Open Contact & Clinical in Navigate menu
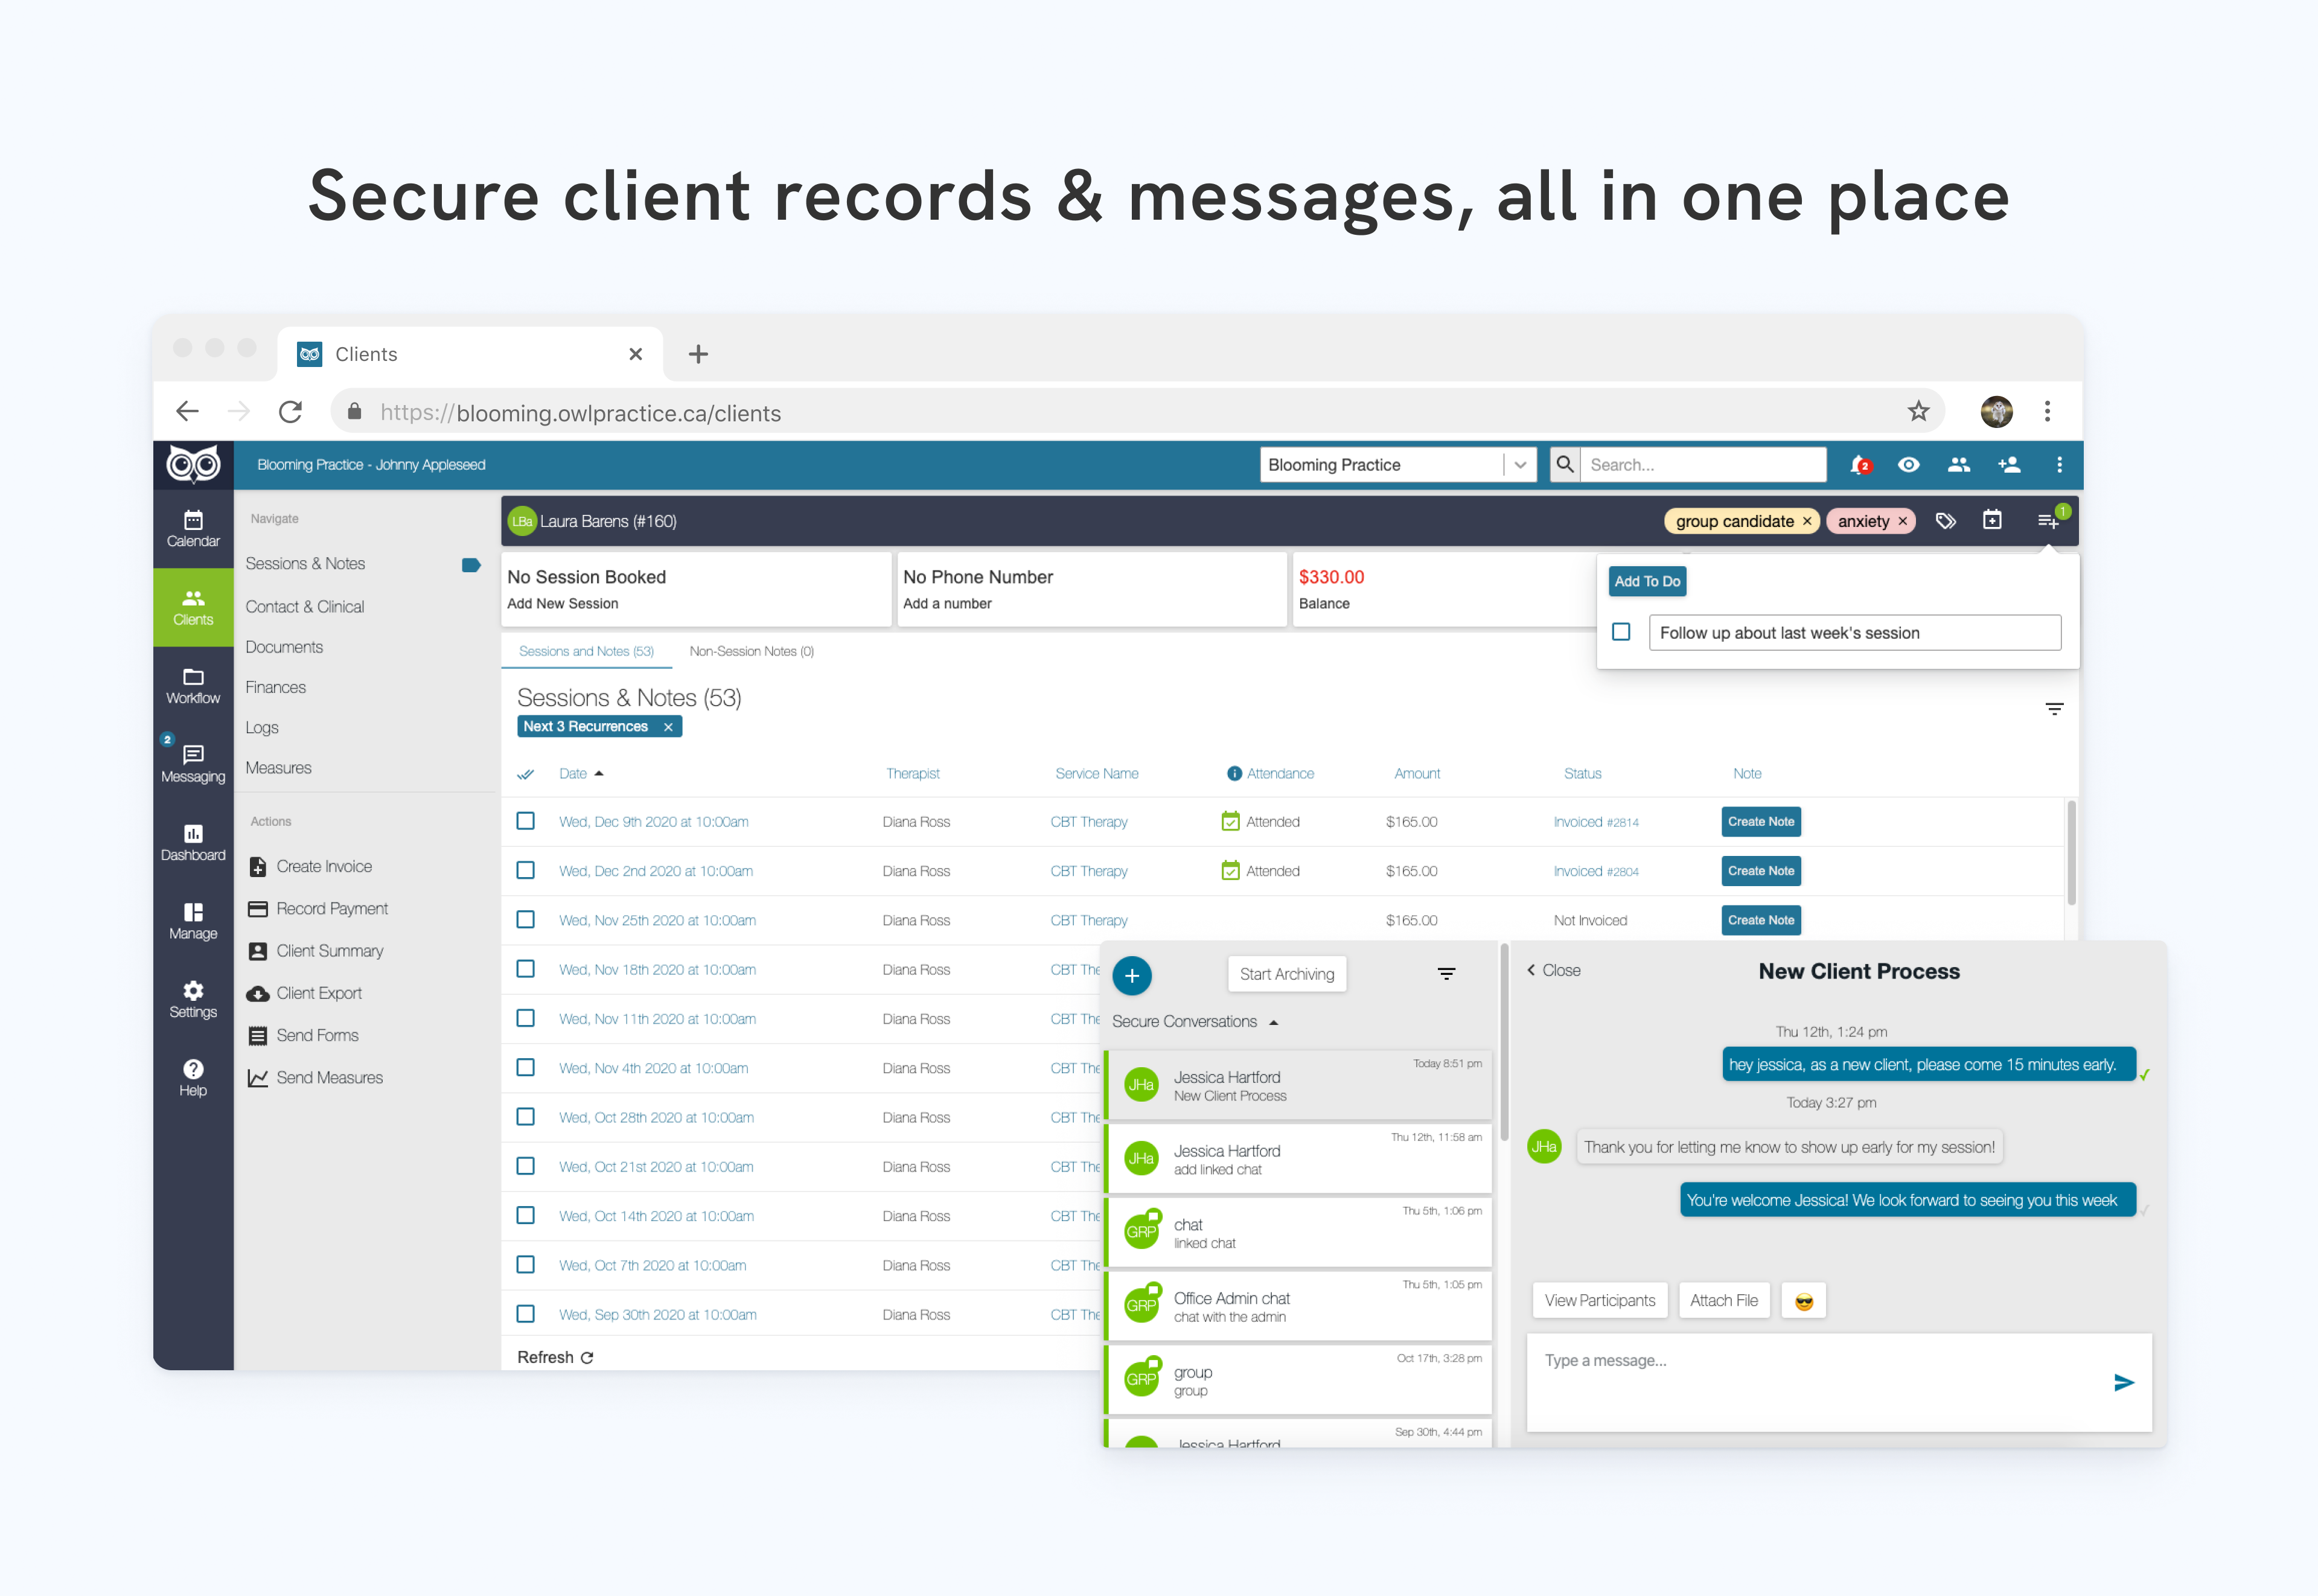Image resolution: width=2318 pixels, height=1596 pixels. [305, 606]
